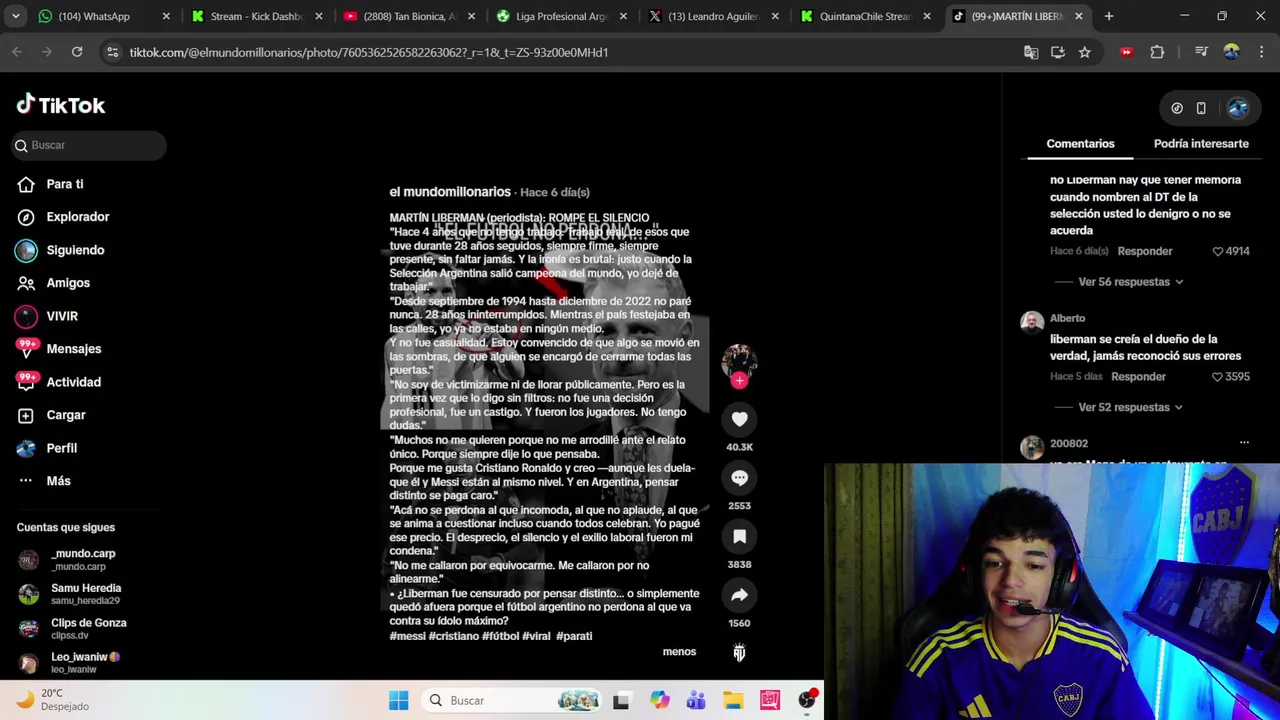
Task: Open TikTok profile avatar in top bar
Action: coord(1238,108)
